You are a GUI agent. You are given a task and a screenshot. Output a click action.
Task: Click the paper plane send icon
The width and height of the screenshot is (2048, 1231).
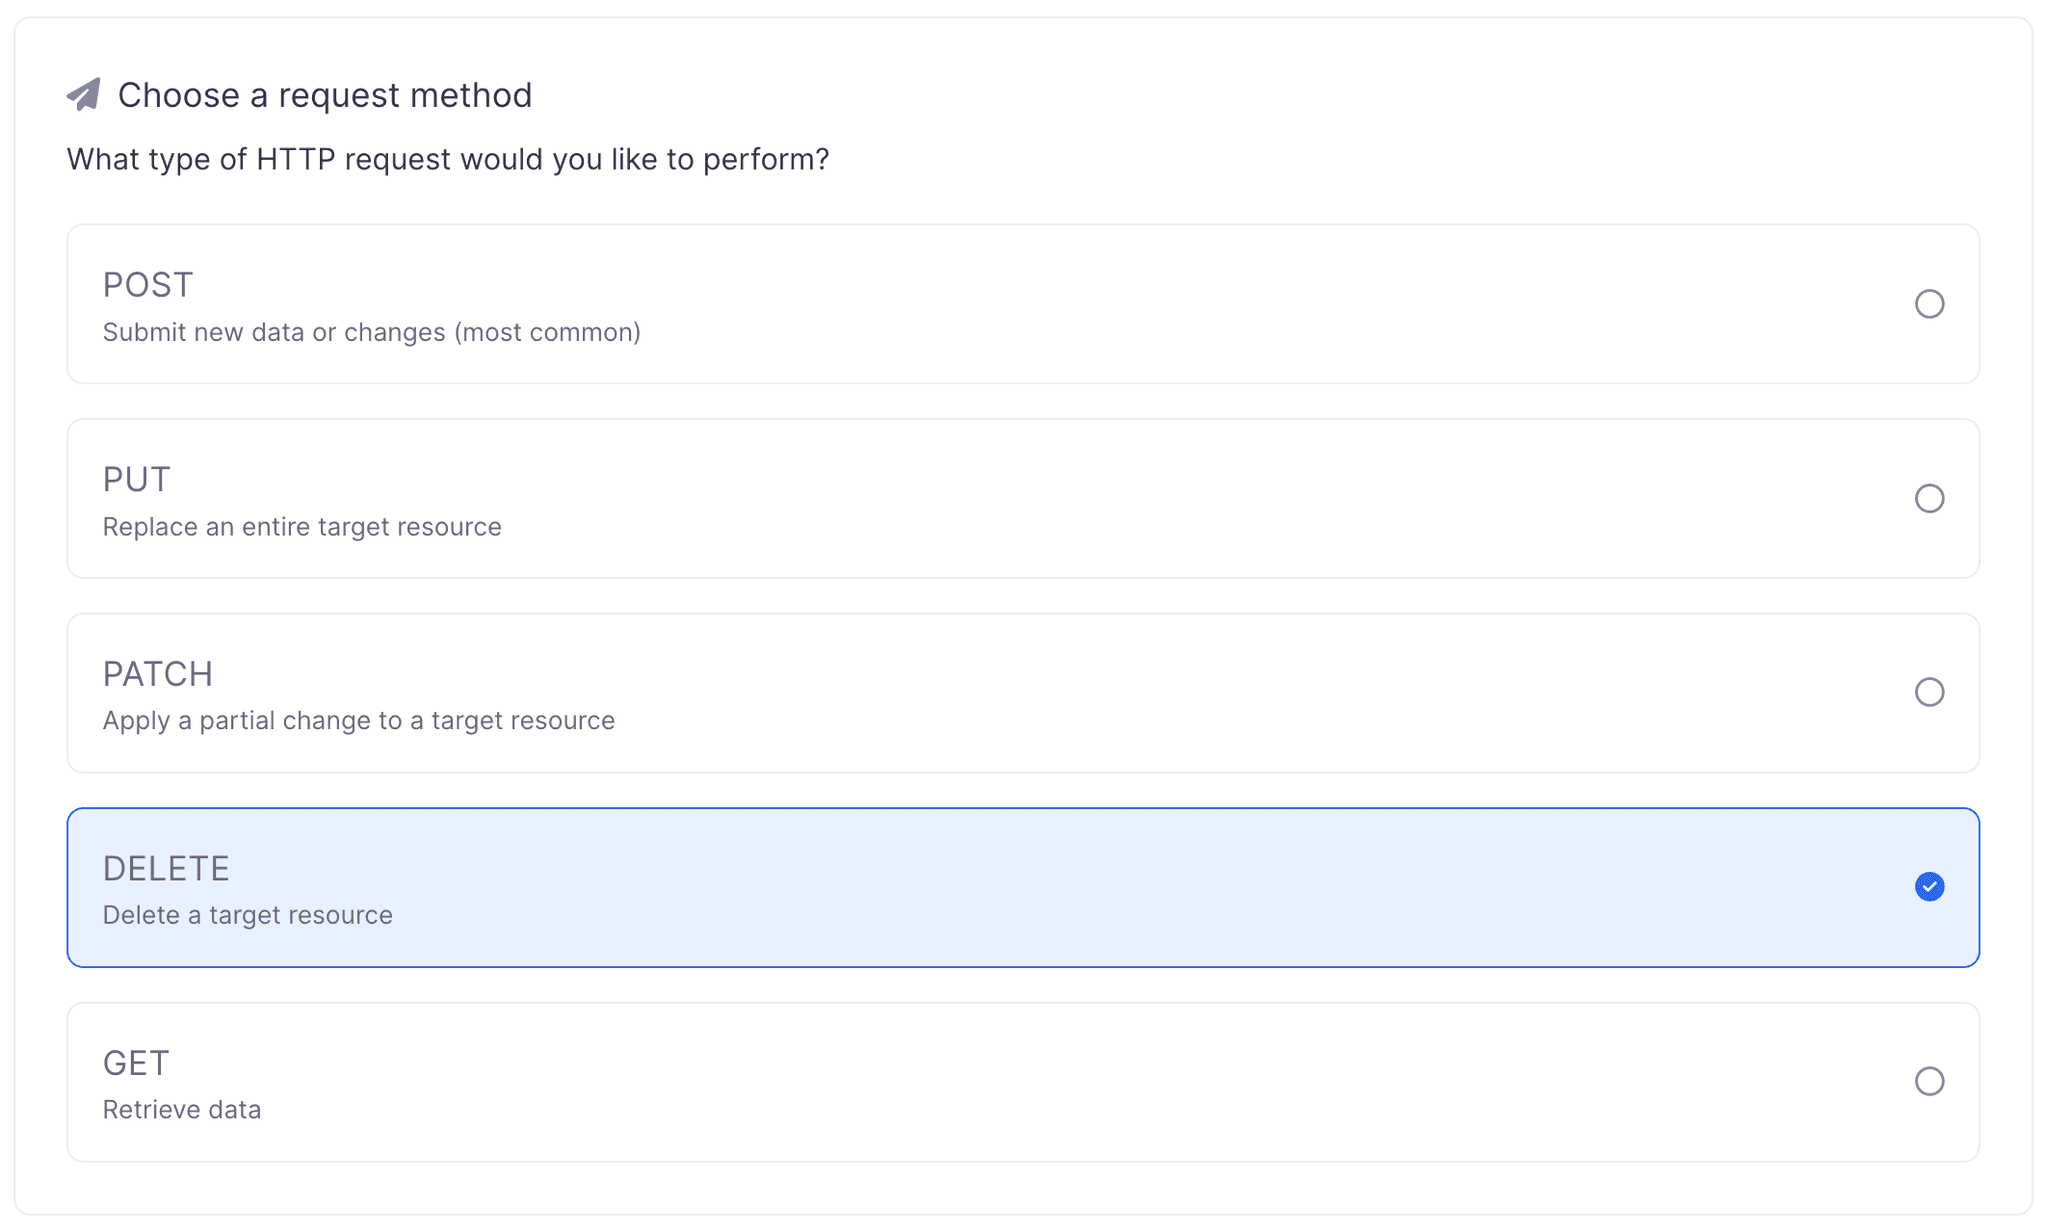(x=85, y=94)
